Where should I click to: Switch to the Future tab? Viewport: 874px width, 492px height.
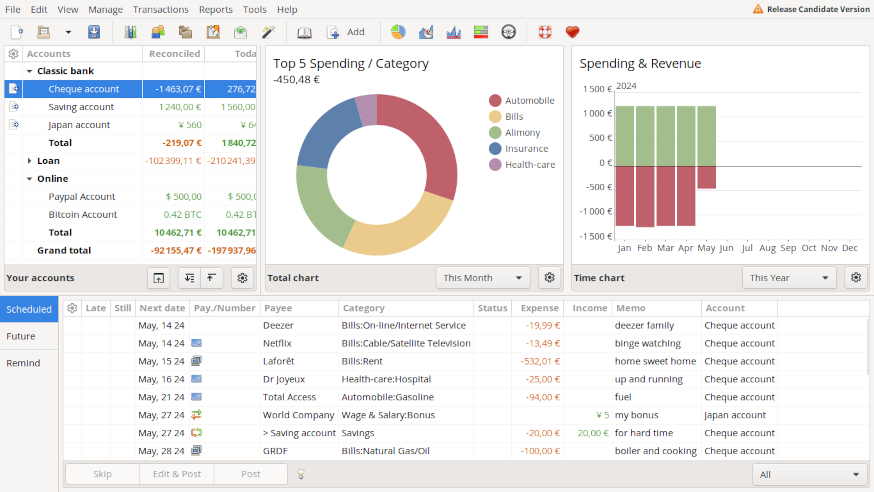[21, 336]
